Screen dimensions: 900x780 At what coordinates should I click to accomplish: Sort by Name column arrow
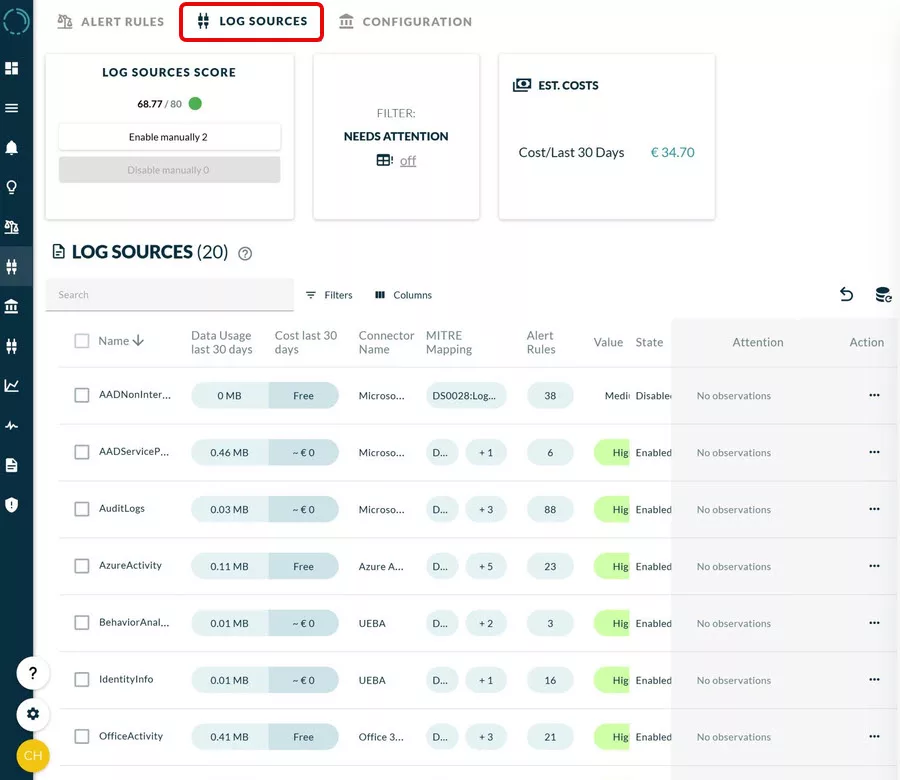click(138, 341)
